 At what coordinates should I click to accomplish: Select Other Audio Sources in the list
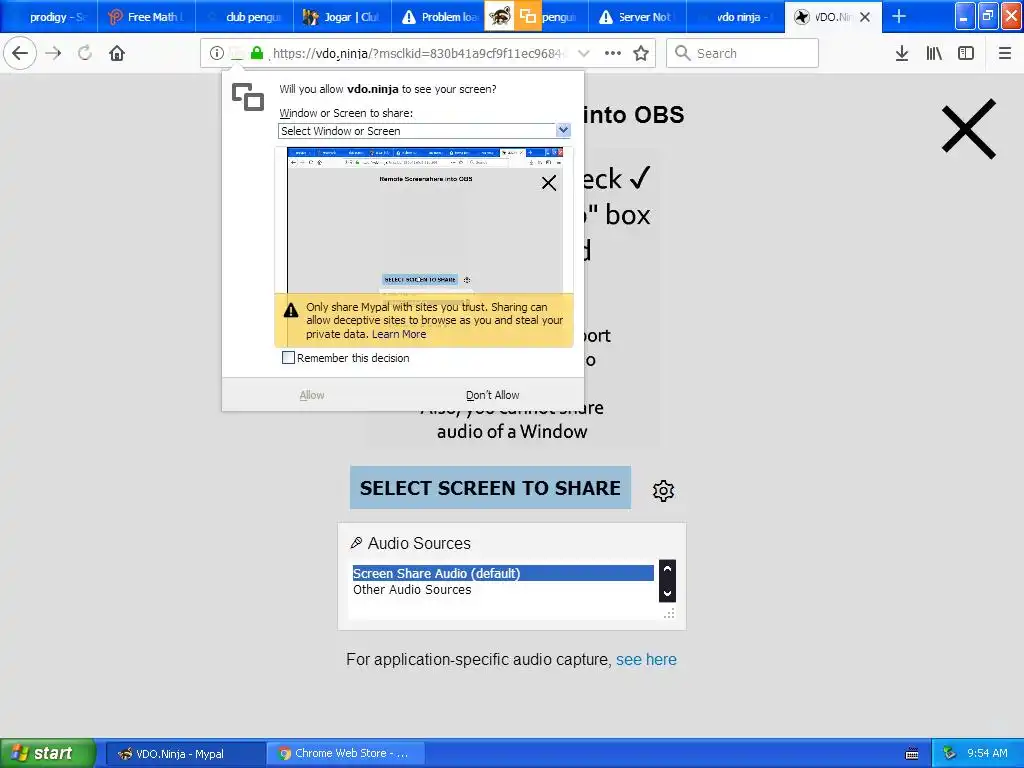(503, 590)
